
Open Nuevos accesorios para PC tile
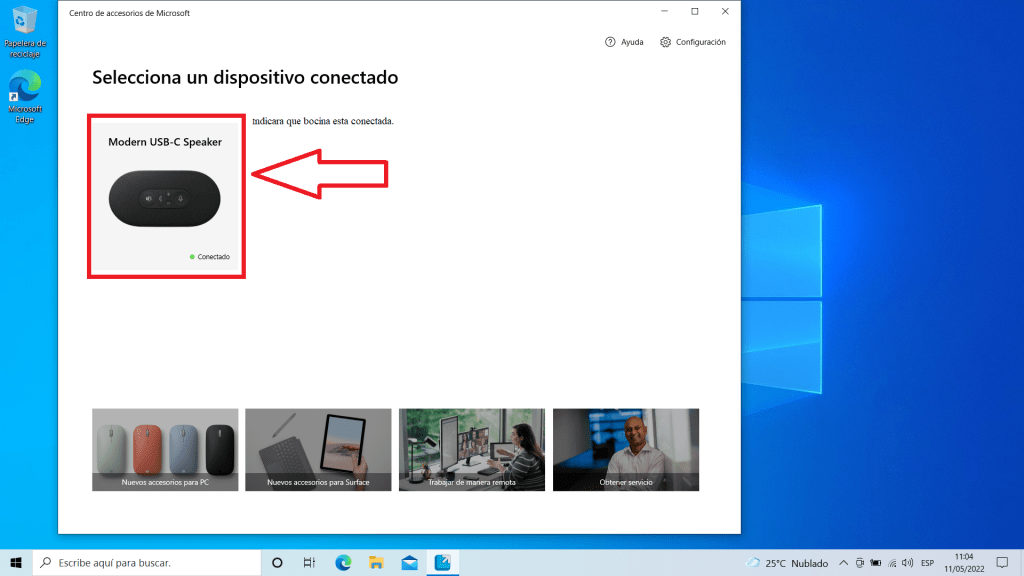point(165,449)
